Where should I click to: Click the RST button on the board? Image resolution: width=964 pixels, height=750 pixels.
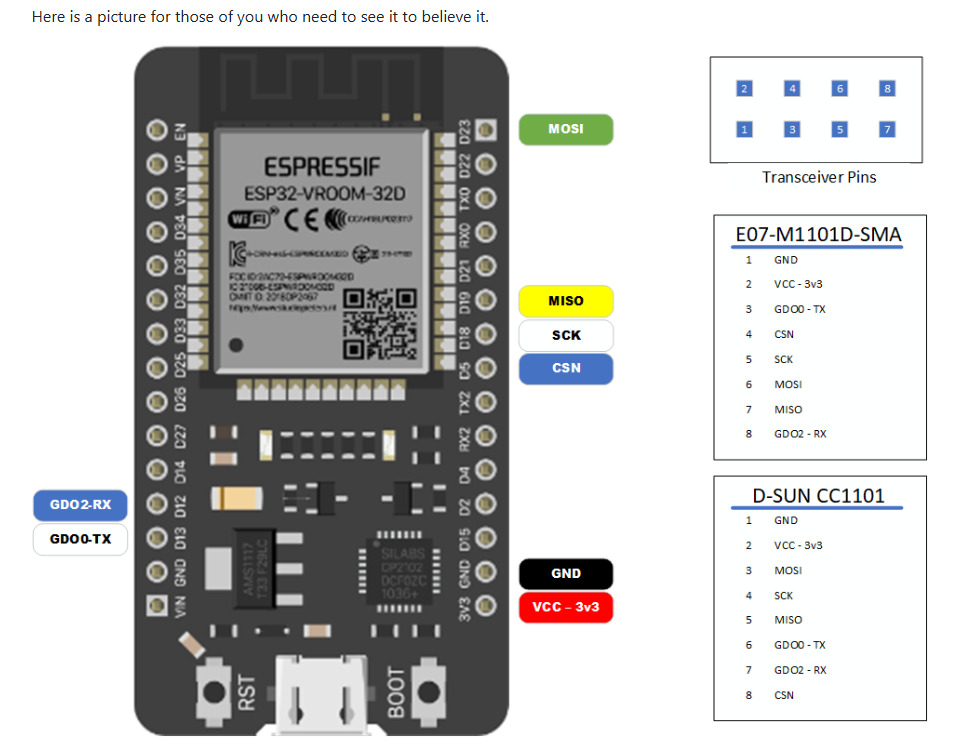coord(213,692)
